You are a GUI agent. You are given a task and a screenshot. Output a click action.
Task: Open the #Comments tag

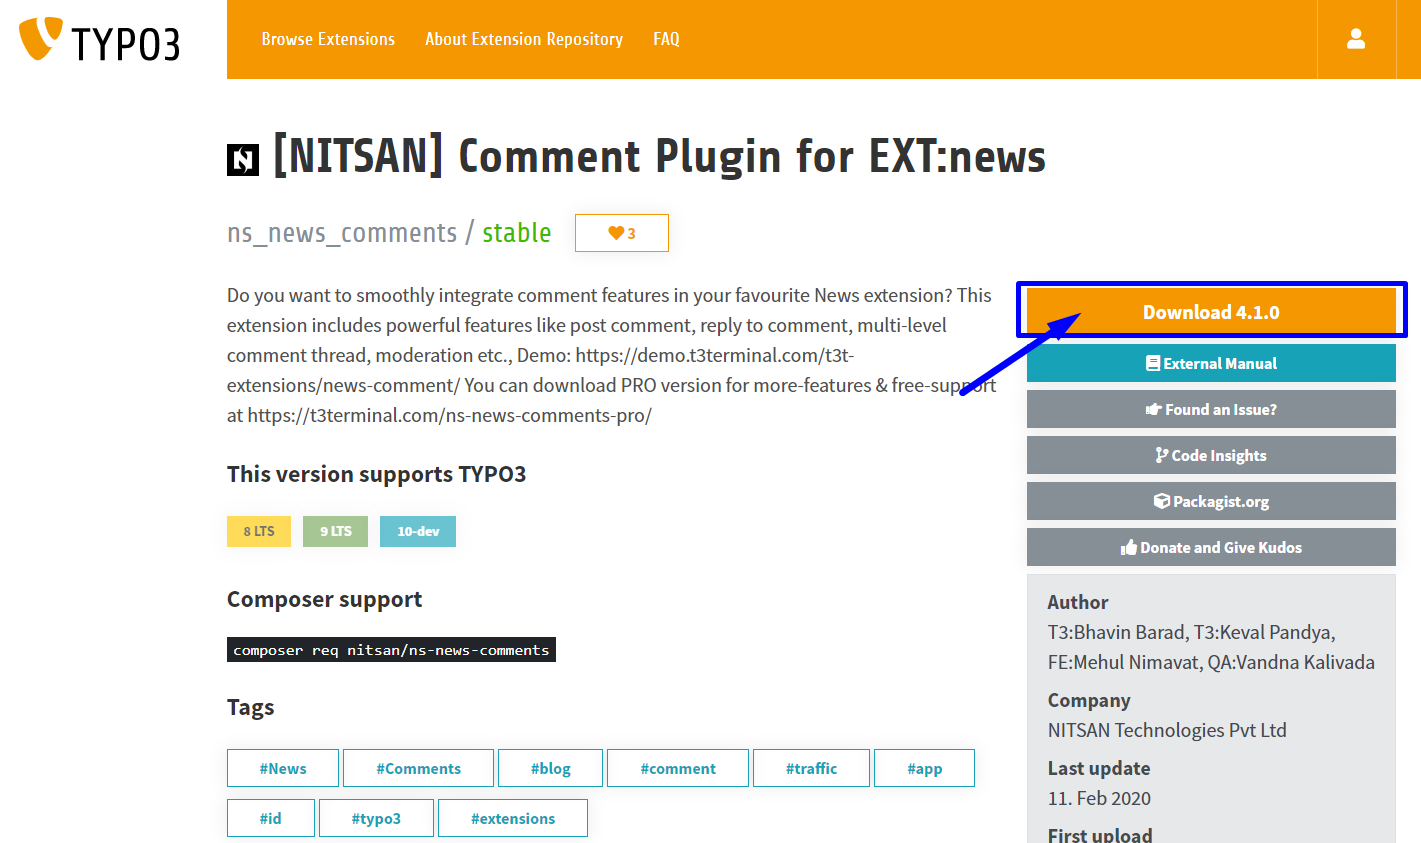click(x=418, y=768)
